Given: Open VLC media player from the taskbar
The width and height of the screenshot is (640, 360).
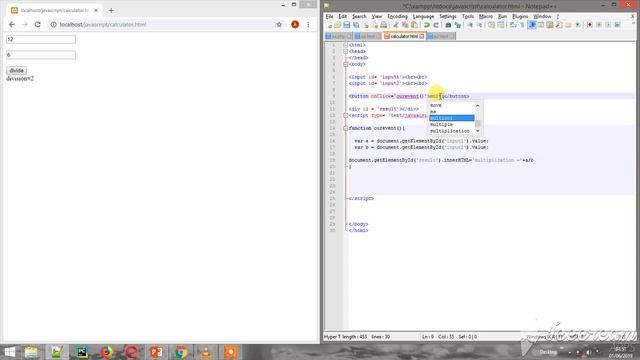Looking at the screenshot, I should tap(206, 352).
